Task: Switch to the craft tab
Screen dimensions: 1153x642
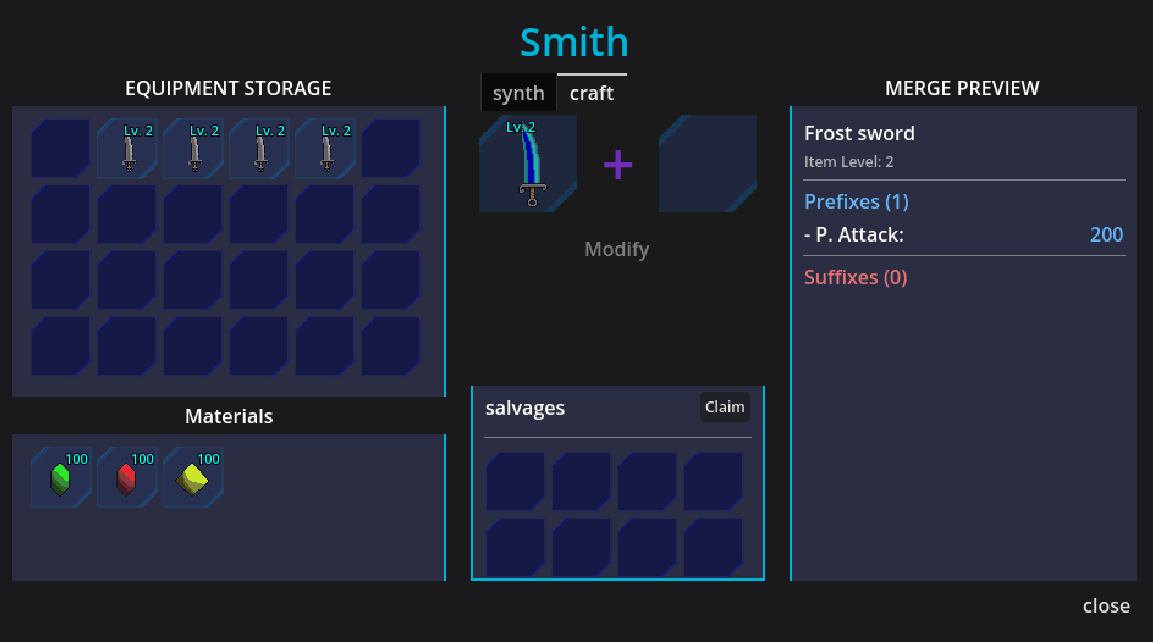Action: point(592,93)
